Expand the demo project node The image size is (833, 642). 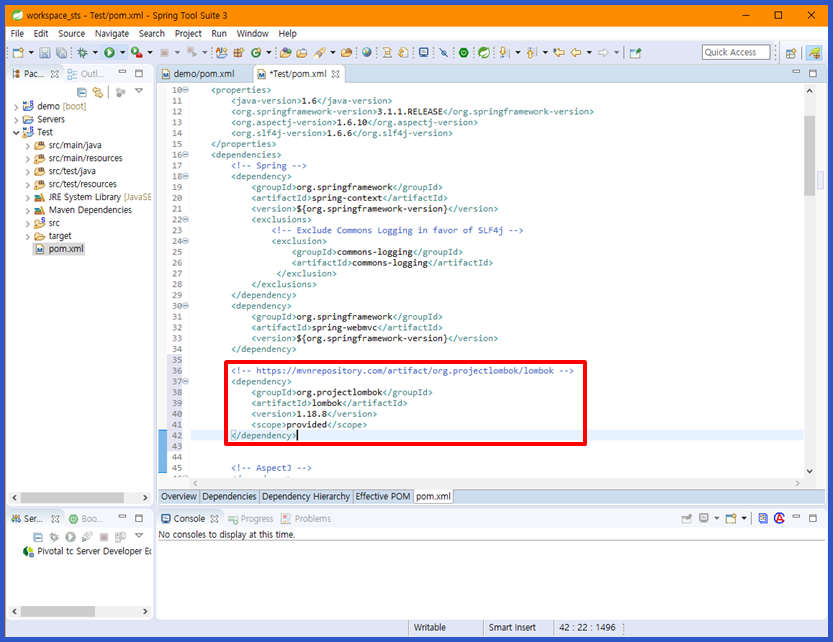tap(16, 107)
